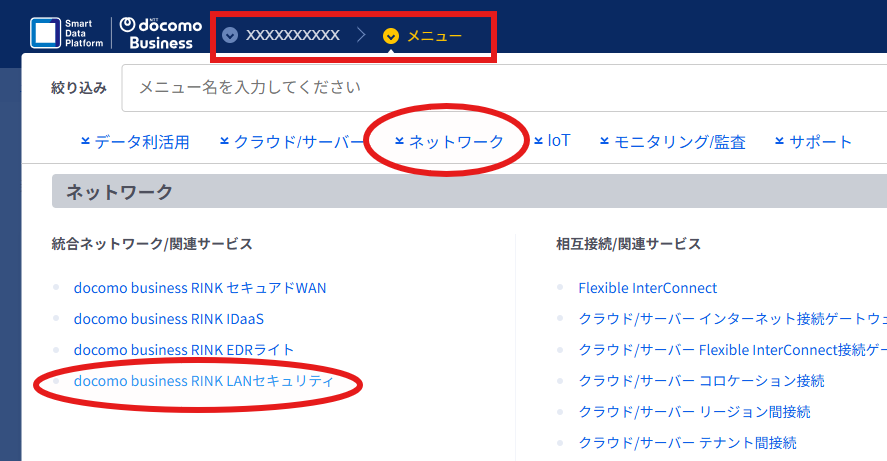887x461 pixels.
Task: Open docomo business RINK セキュアドWAN
Action: point(200,288)
